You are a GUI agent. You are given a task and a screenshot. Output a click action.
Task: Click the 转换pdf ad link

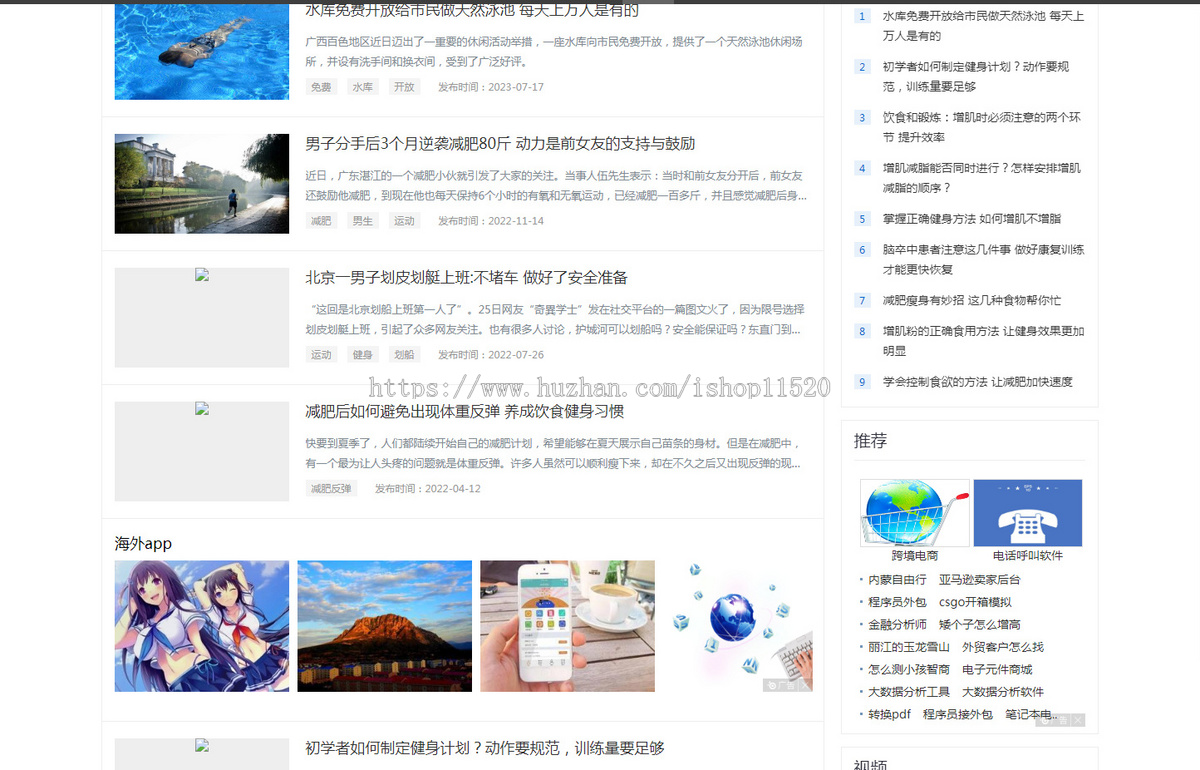(889, 715)
